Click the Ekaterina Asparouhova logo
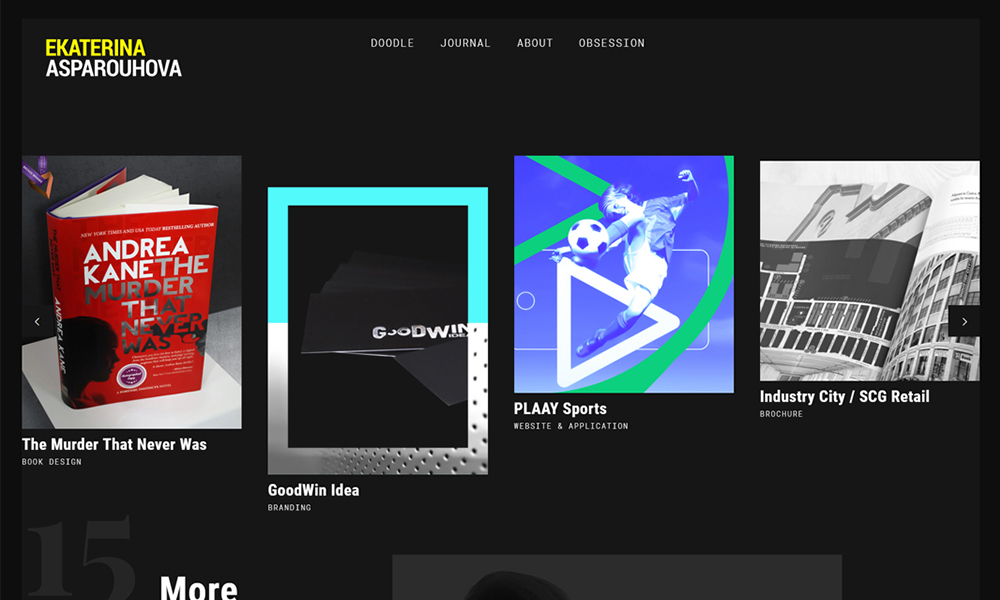This screenshot has height=600, width=1000. pos(113,58)
